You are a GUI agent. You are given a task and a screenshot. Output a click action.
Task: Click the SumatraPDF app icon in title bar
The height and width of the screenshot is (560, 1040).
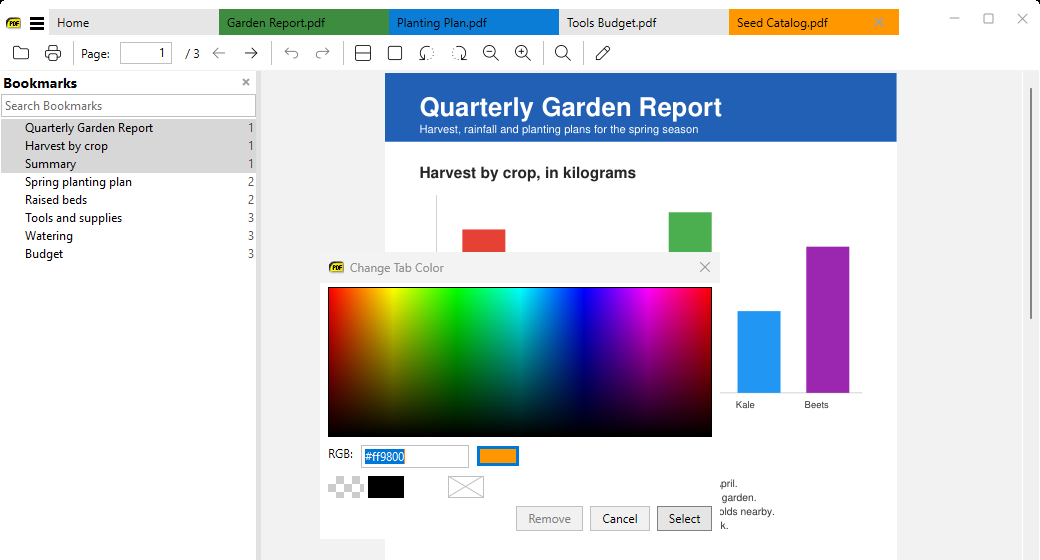[13, 23]
